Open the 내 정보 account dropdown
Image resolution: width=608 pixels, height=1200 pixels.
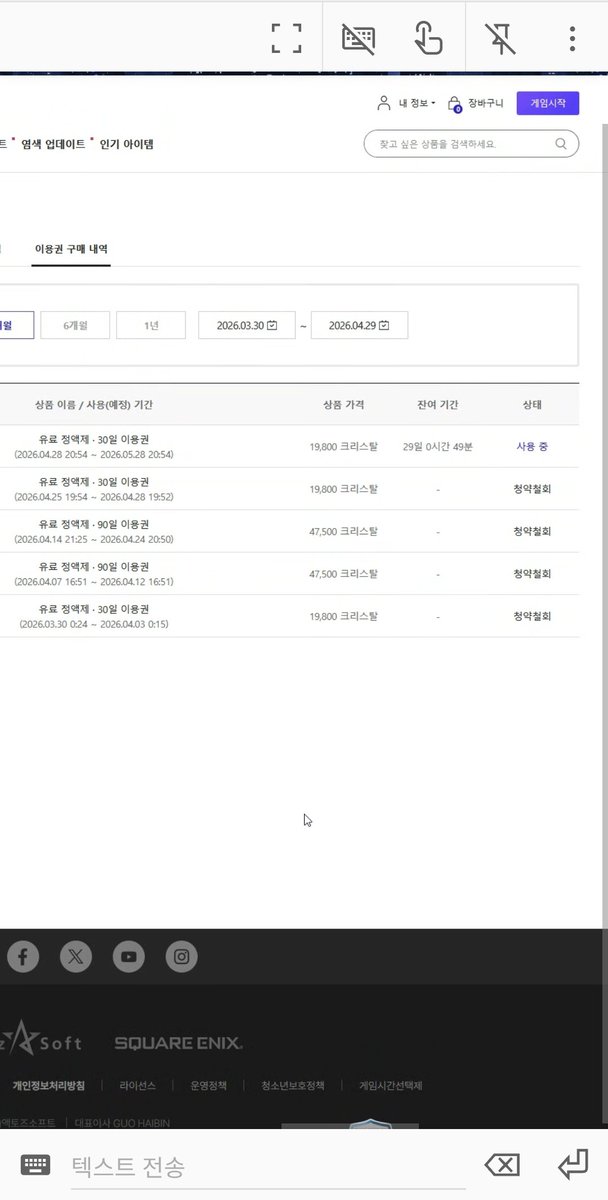click(406, 103)
